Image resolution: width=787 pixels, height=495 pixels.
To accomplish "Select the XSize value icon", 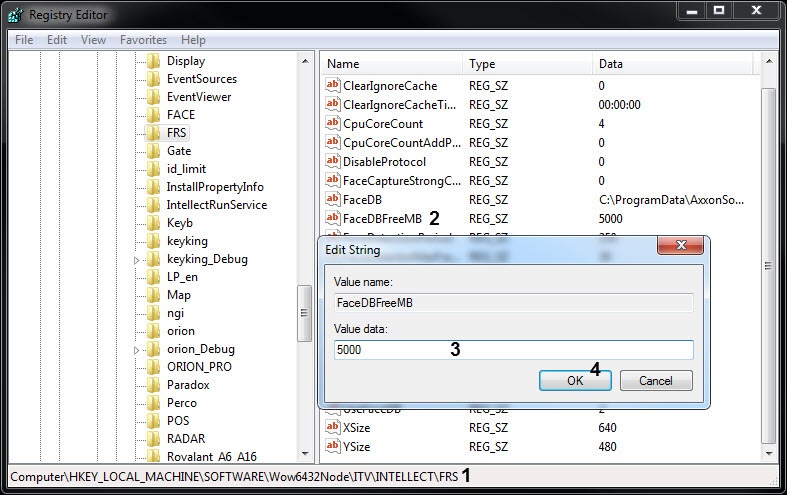I will click(x=334, y=427).
